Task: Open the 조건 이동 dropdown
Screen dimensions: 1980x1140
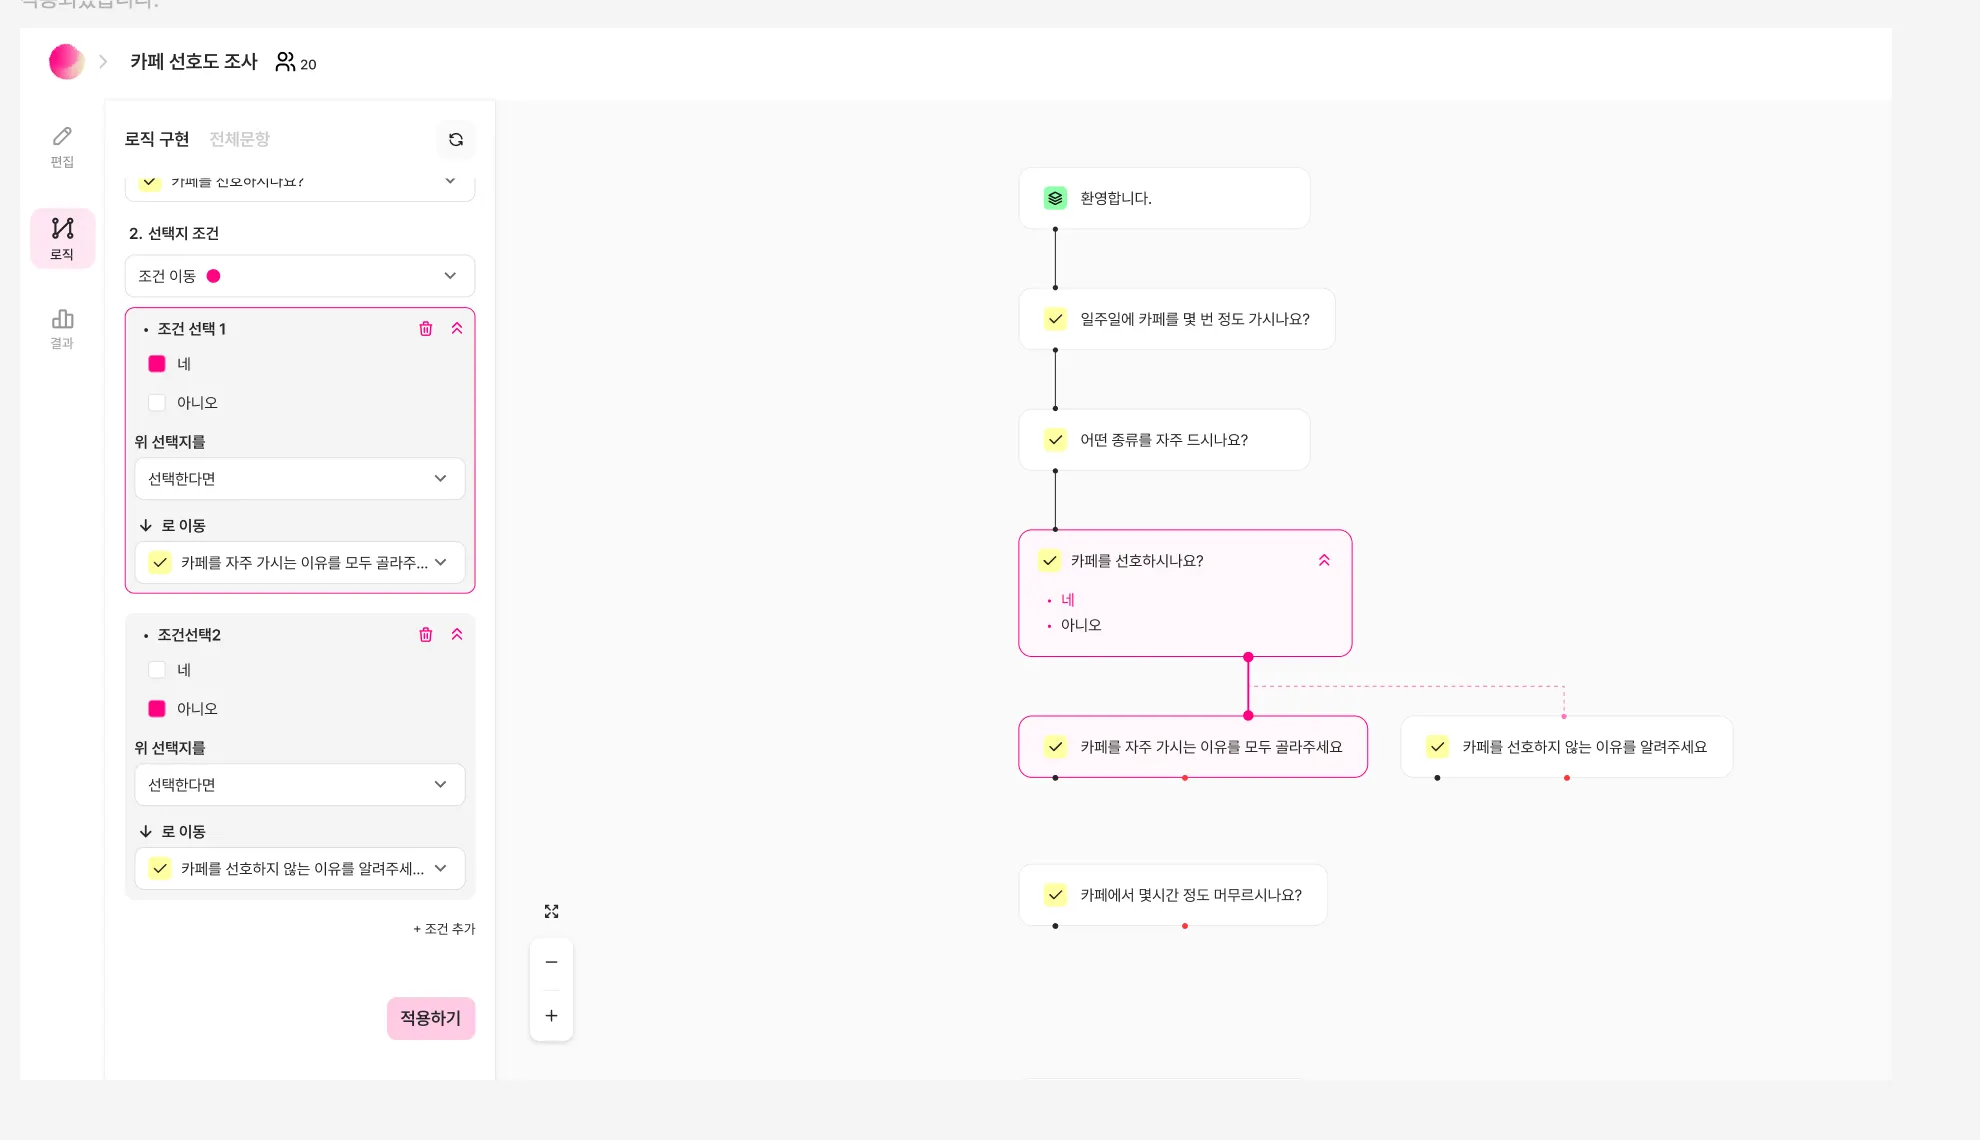Action: tap(299, 276)
